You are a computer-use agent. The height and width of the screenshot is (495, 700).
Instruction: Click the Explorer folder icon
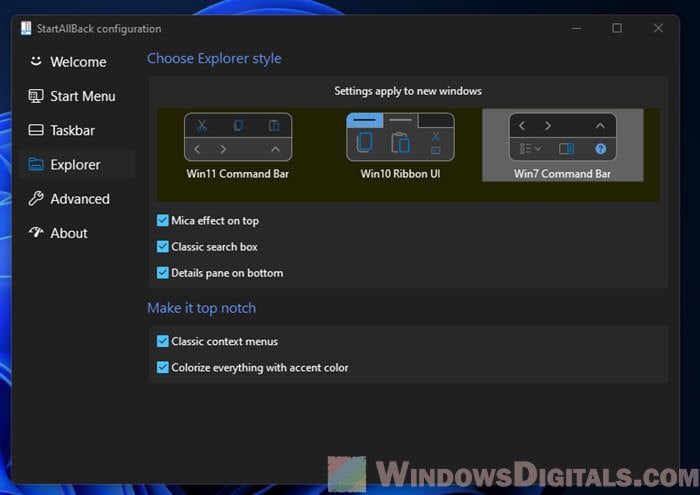coord(36,164)
